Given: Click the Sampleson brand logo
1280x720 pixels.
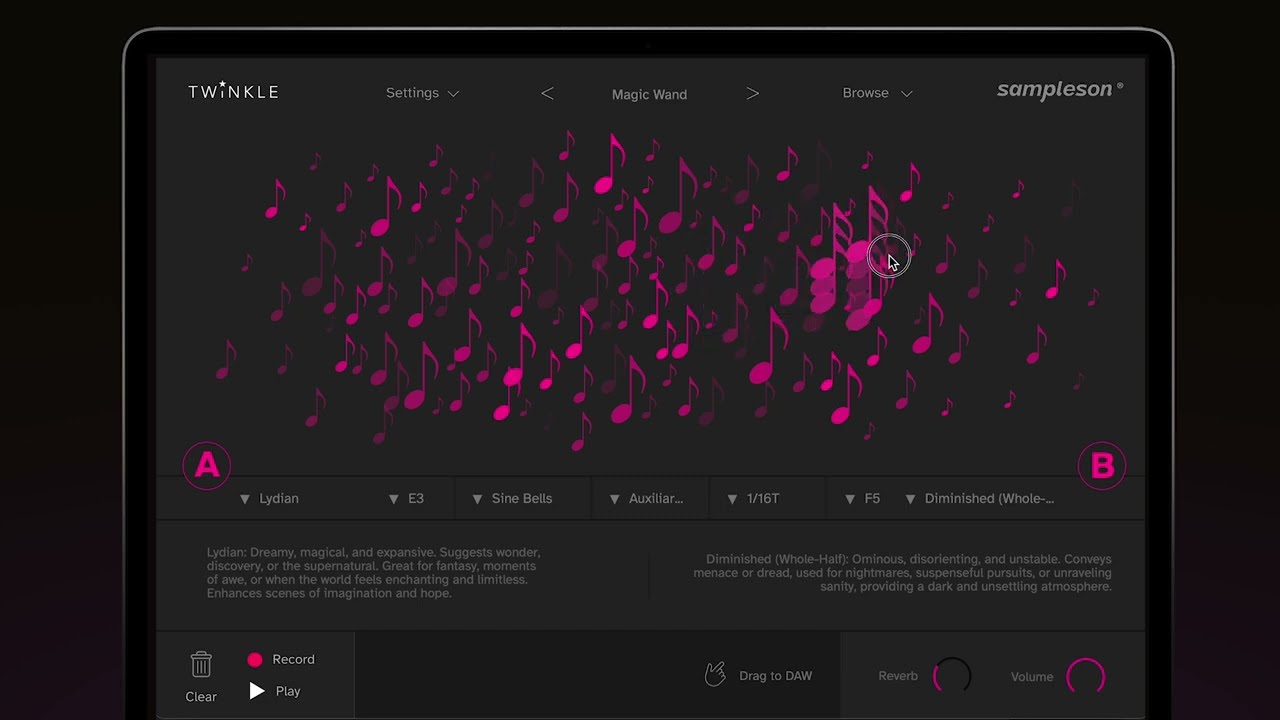Looking at the screenshot, I should (x=1059, y=90).
